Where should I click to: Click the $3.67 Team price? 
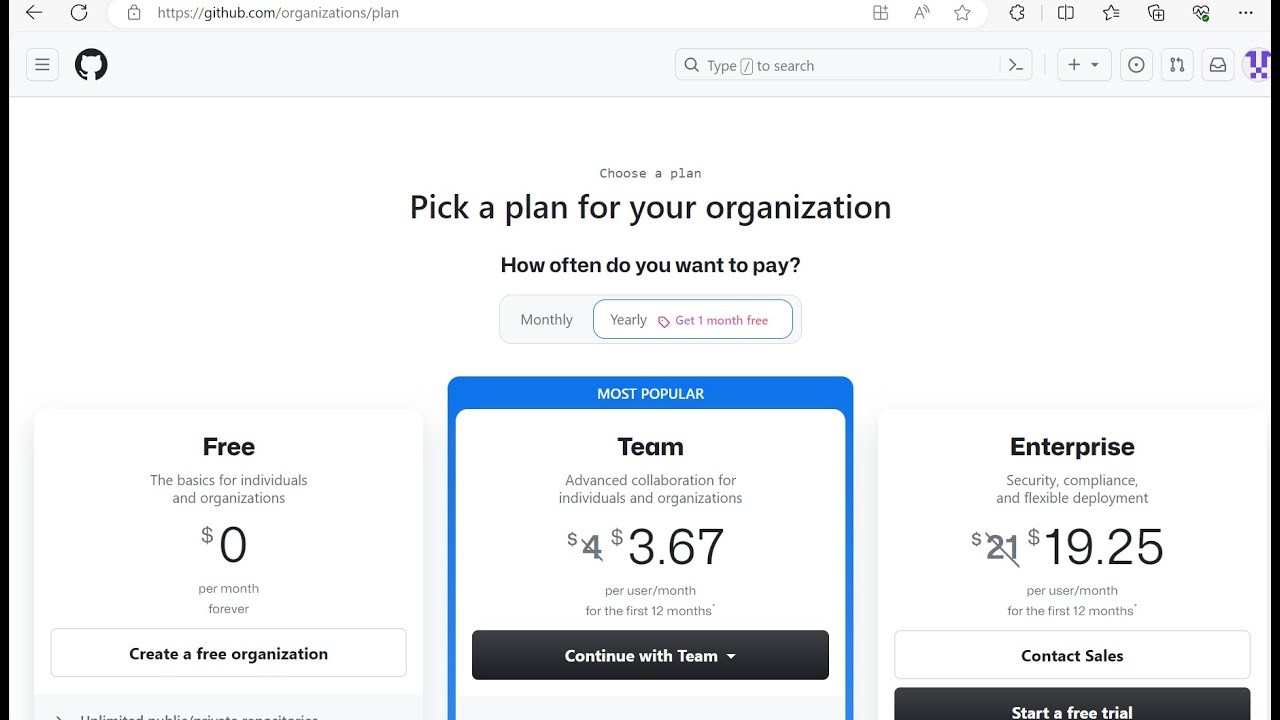point(668,547)
